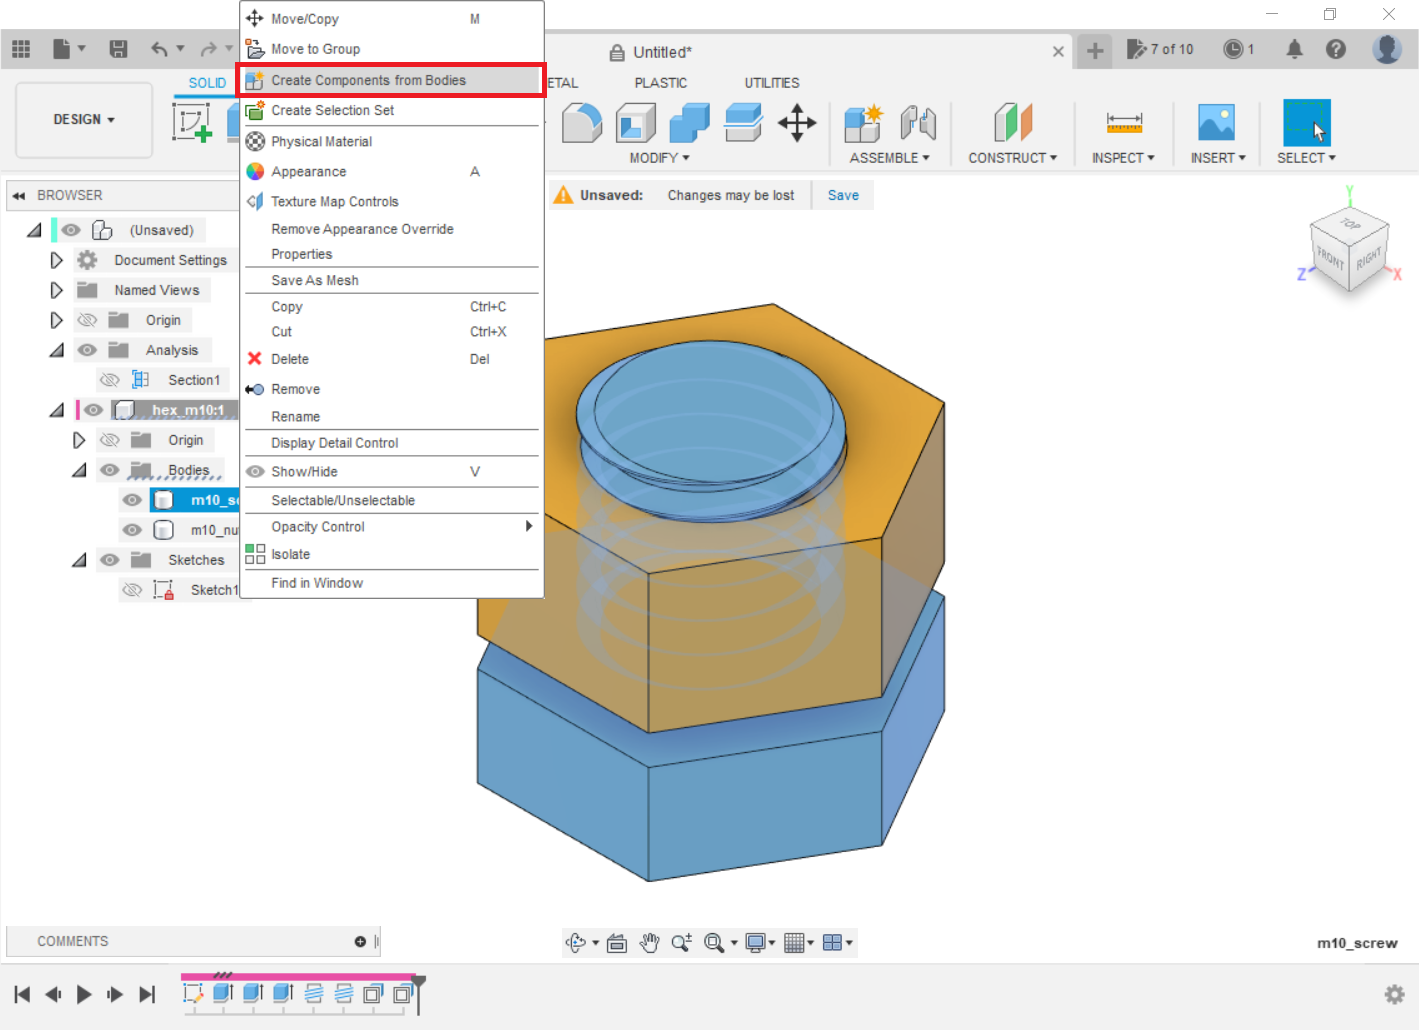The height and width of the screenshot is (1030, 1419).
Task: Click the Save link in unsaved banner
Action: tap(843, 195)
